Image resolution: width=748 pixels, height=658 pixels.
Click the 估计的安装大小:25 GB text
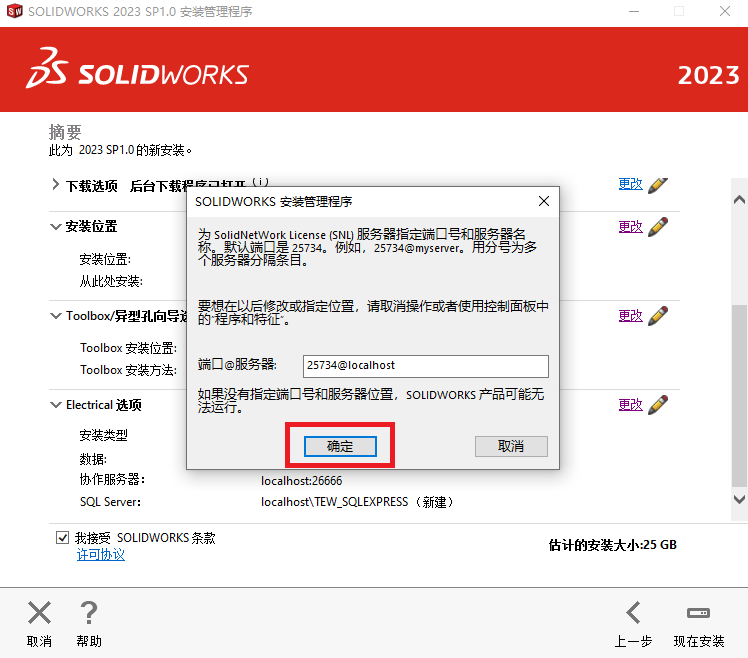613,545
